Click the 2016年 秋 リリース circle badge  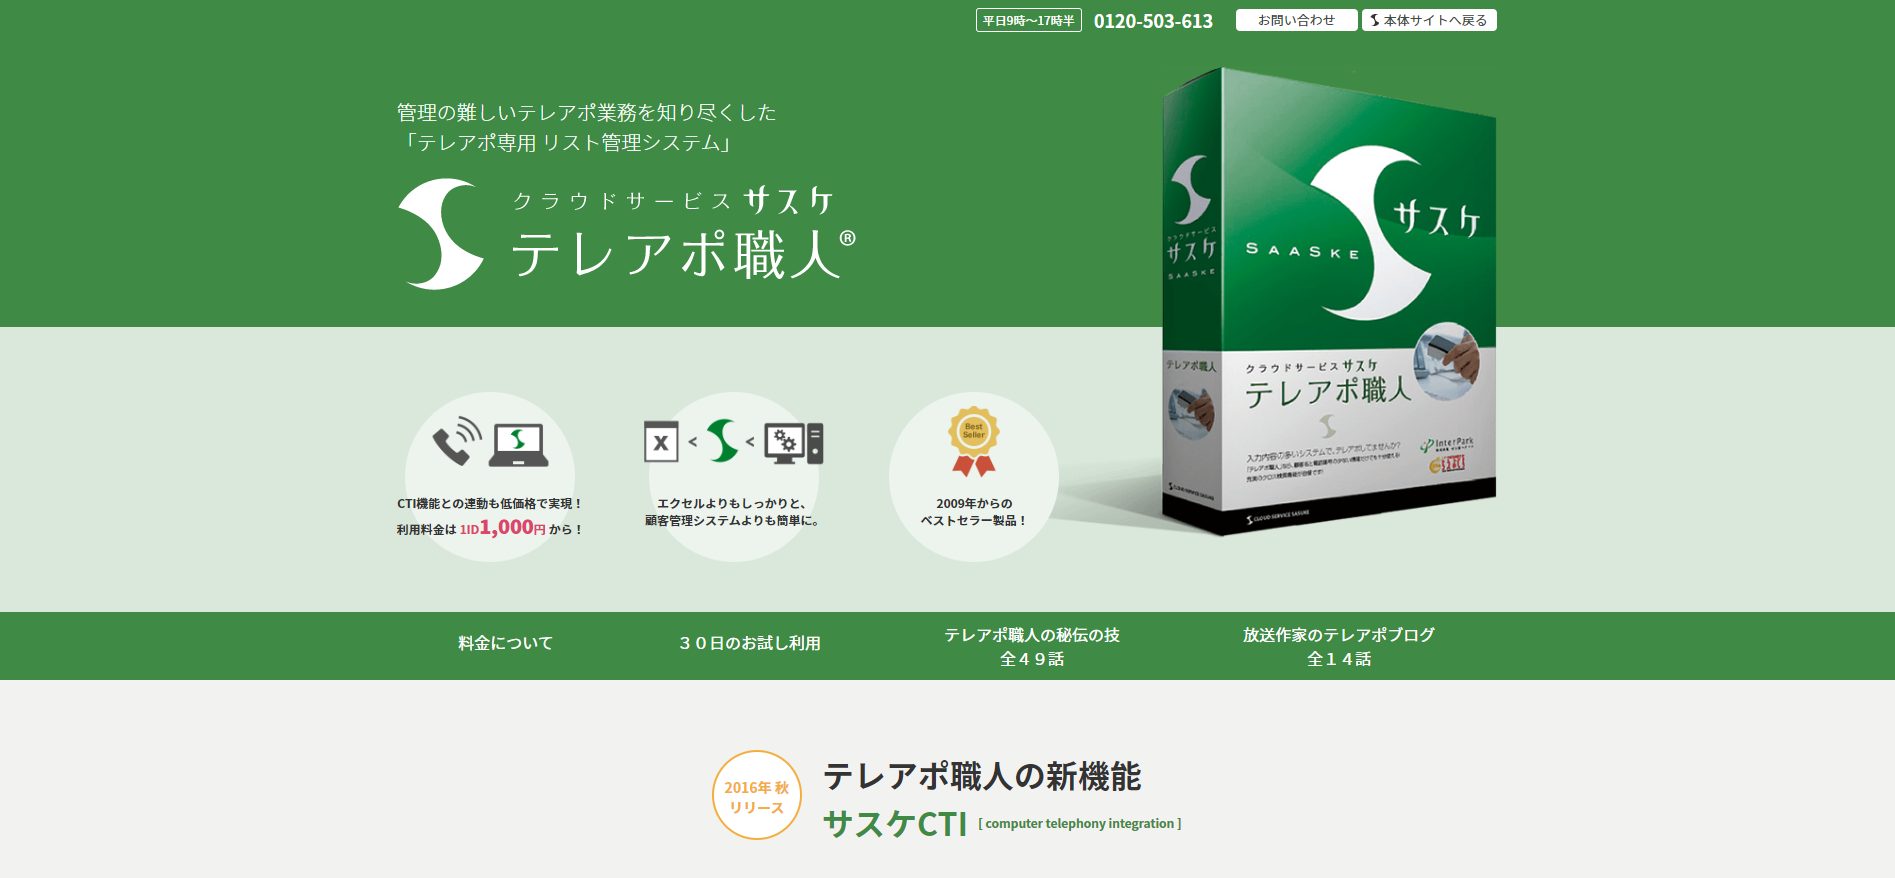(x=757, y=795)
